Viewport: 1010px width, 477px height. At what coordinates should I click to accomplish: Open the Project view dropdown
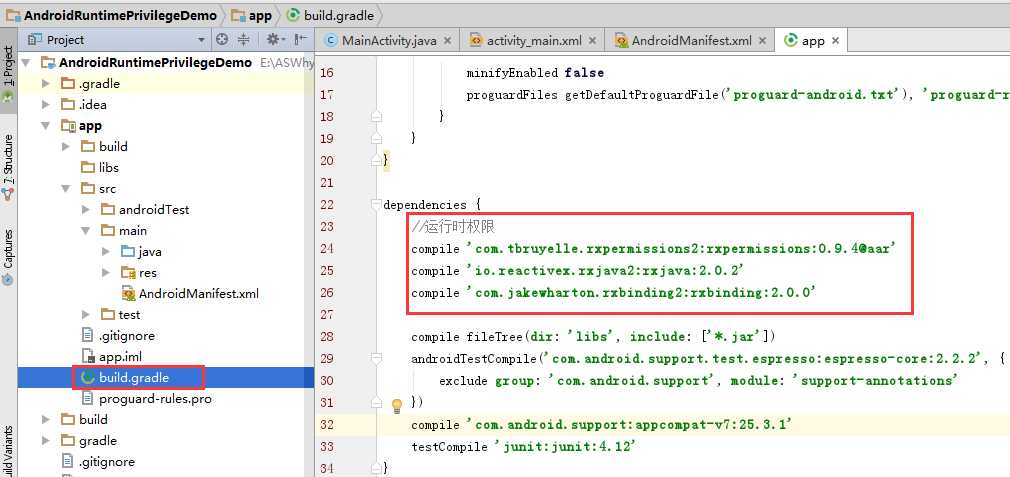click(201, 40)
